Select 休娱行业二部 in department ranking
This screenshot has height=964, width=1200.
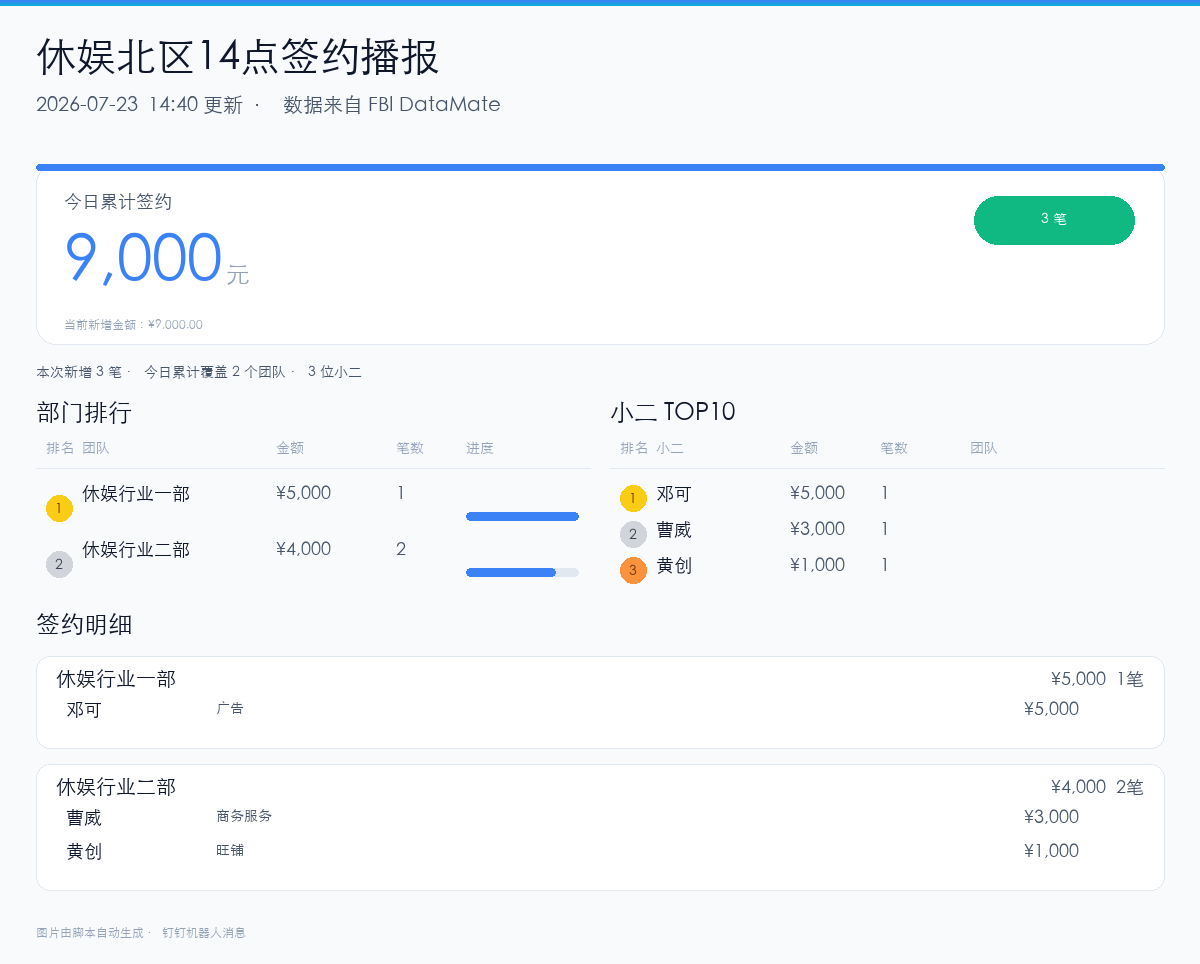tap(136, 549)
